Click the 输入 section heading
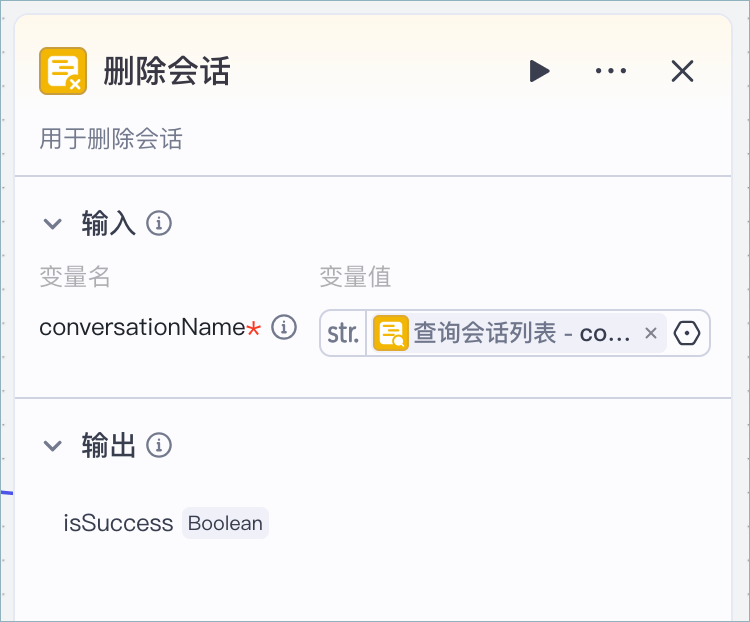750x622 pixels. pos(108,223)
